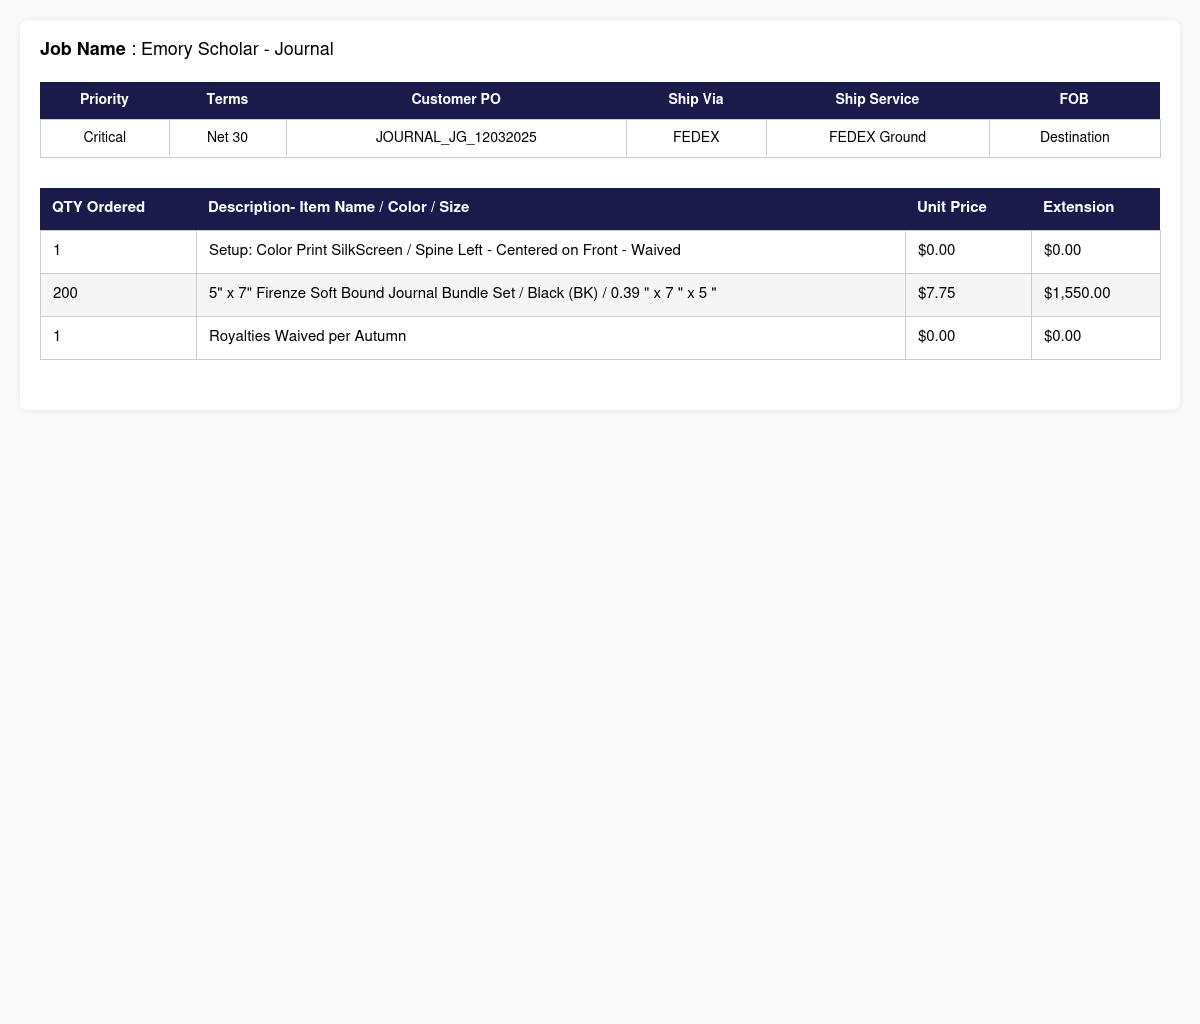1200x1024 pixels.
Task: Click the Customer PO column header
Action: tap(456, 100)
